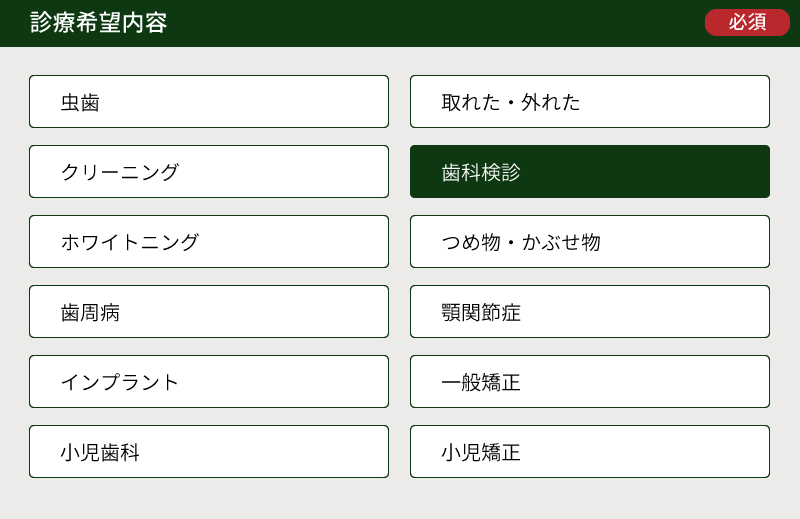The width and height of the screenshot is (800, 519).
Task: Click the red 必須 badge
Action: [x=747, y=22]
